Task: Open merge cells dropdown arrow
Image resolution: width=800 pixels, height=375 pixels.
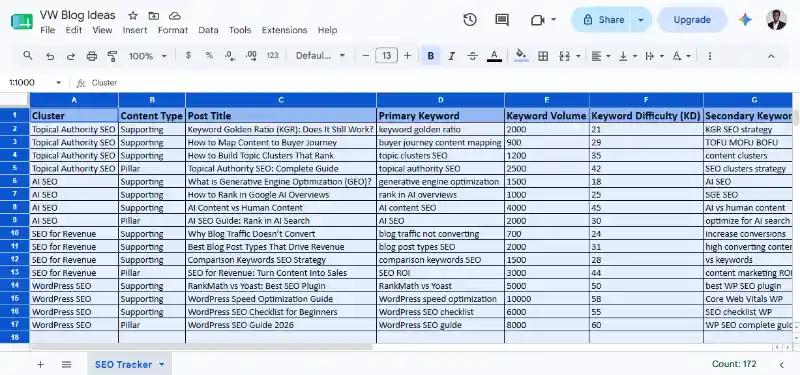Action: click(x=578, y=56)
